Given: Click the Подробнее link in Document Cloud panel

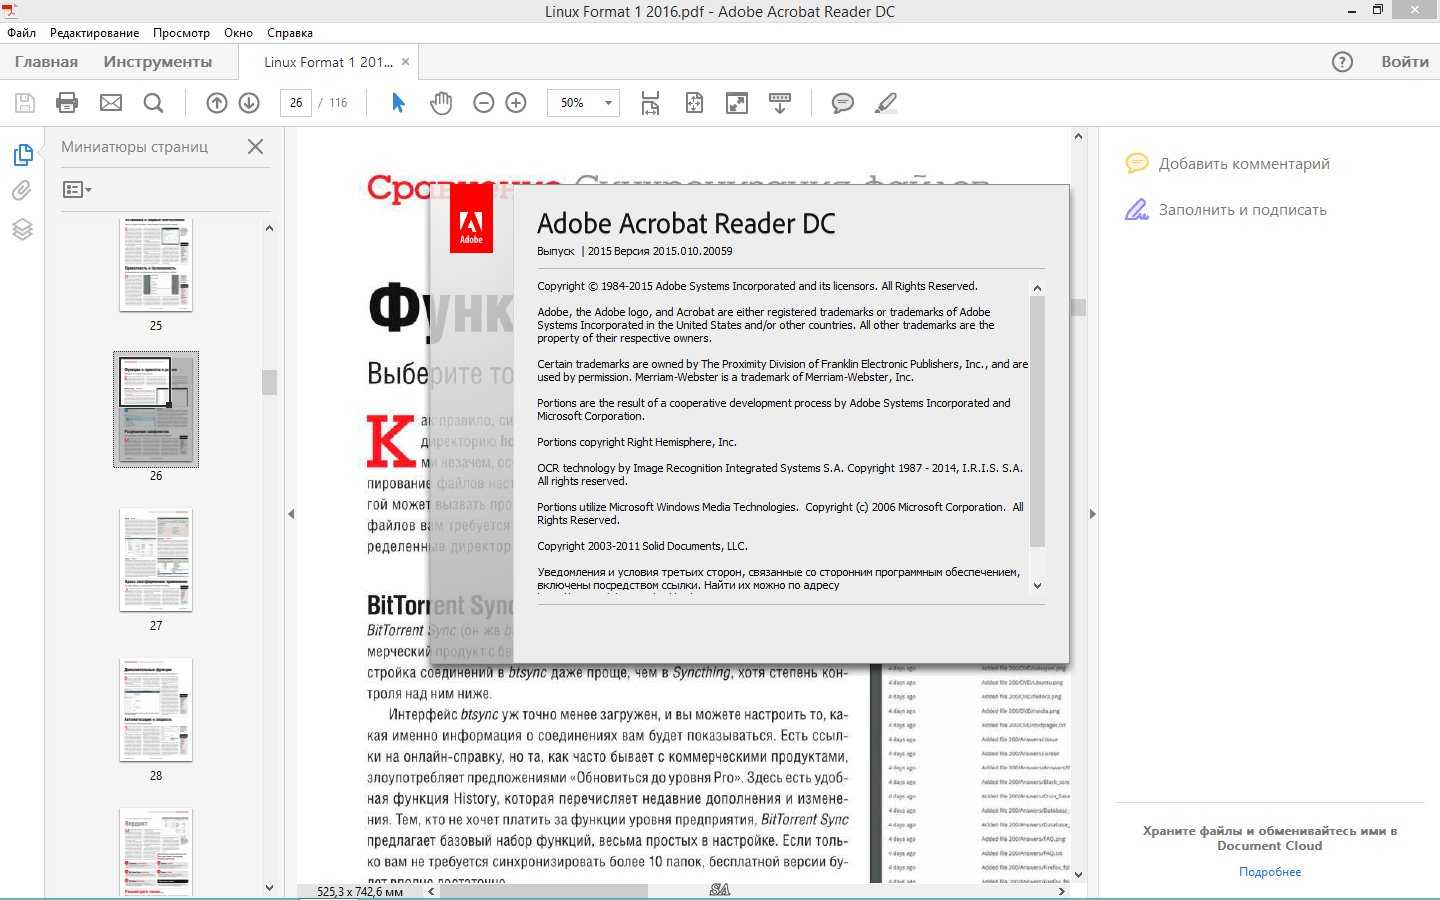Looking at the screenshot, I should click(x=1269, y=871).
